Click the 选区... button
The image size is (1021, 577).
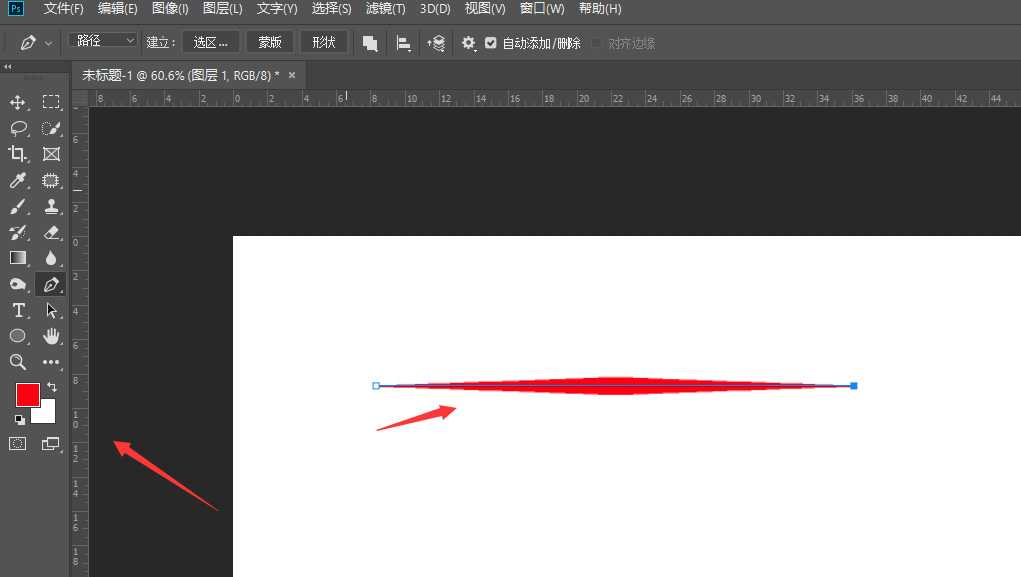point(211,42)
